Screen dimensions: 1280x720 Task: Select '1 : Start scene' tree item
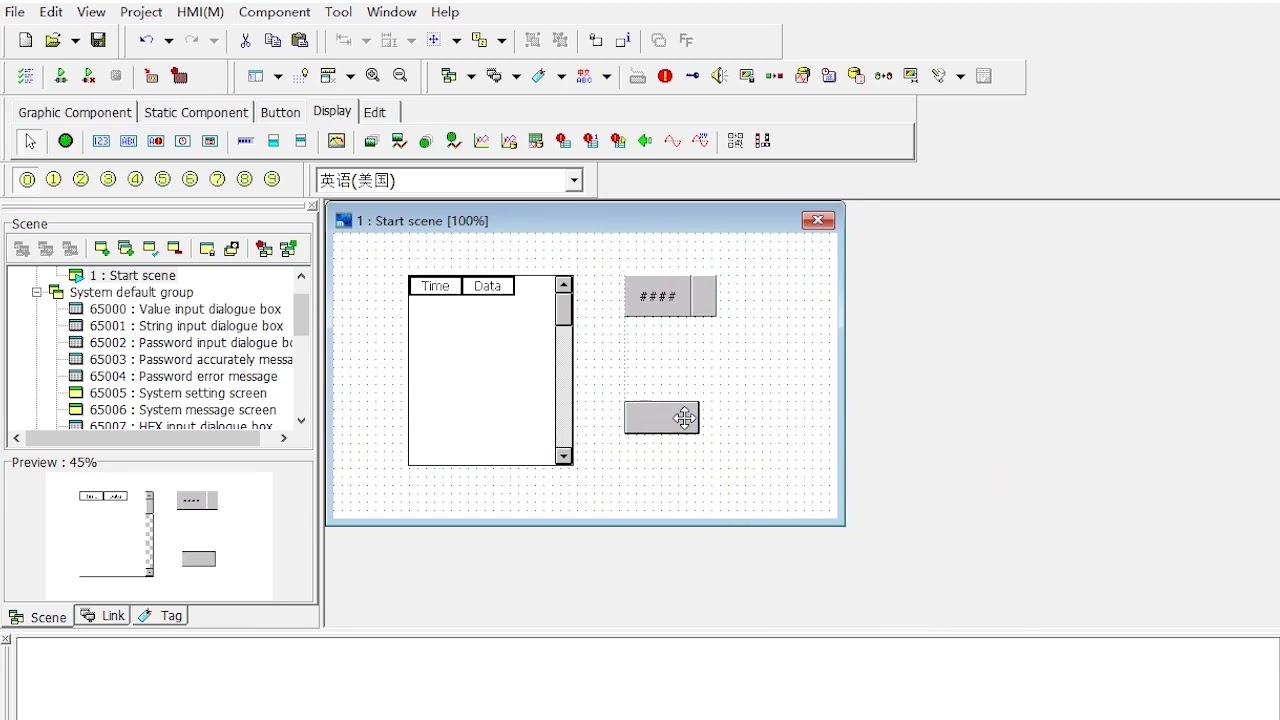pyautogui.click(x=132, y=275)
